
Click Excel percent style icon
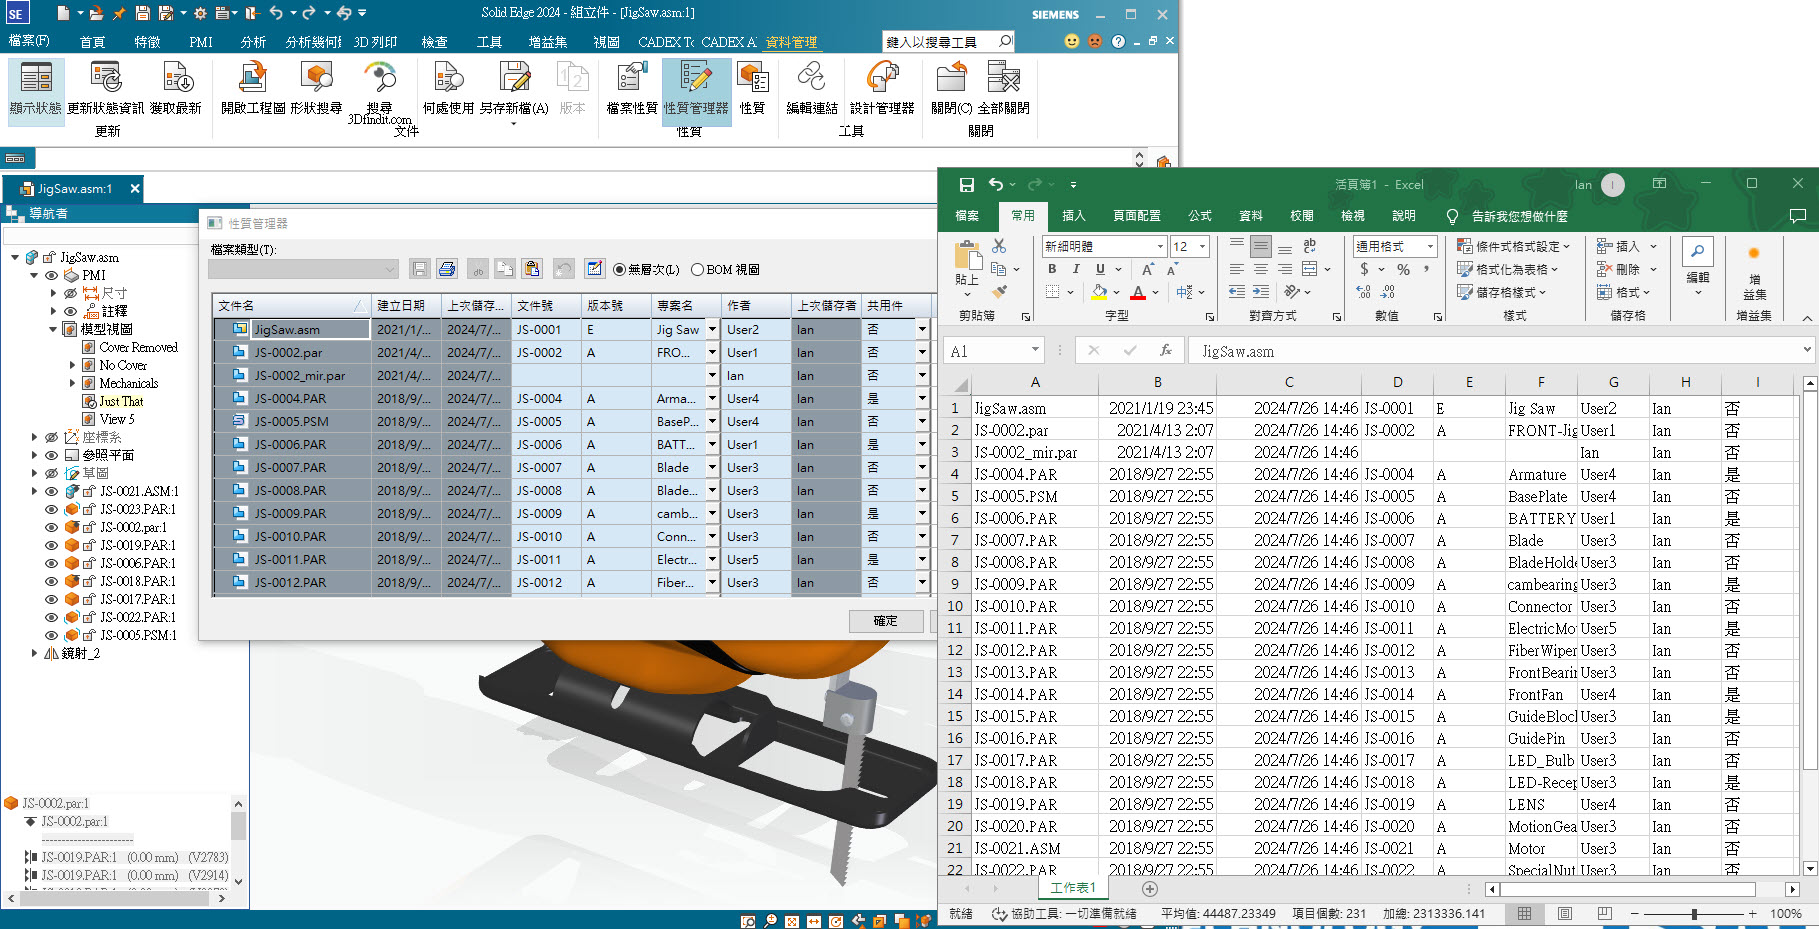pyautogui.click(x=1404, y=270)
